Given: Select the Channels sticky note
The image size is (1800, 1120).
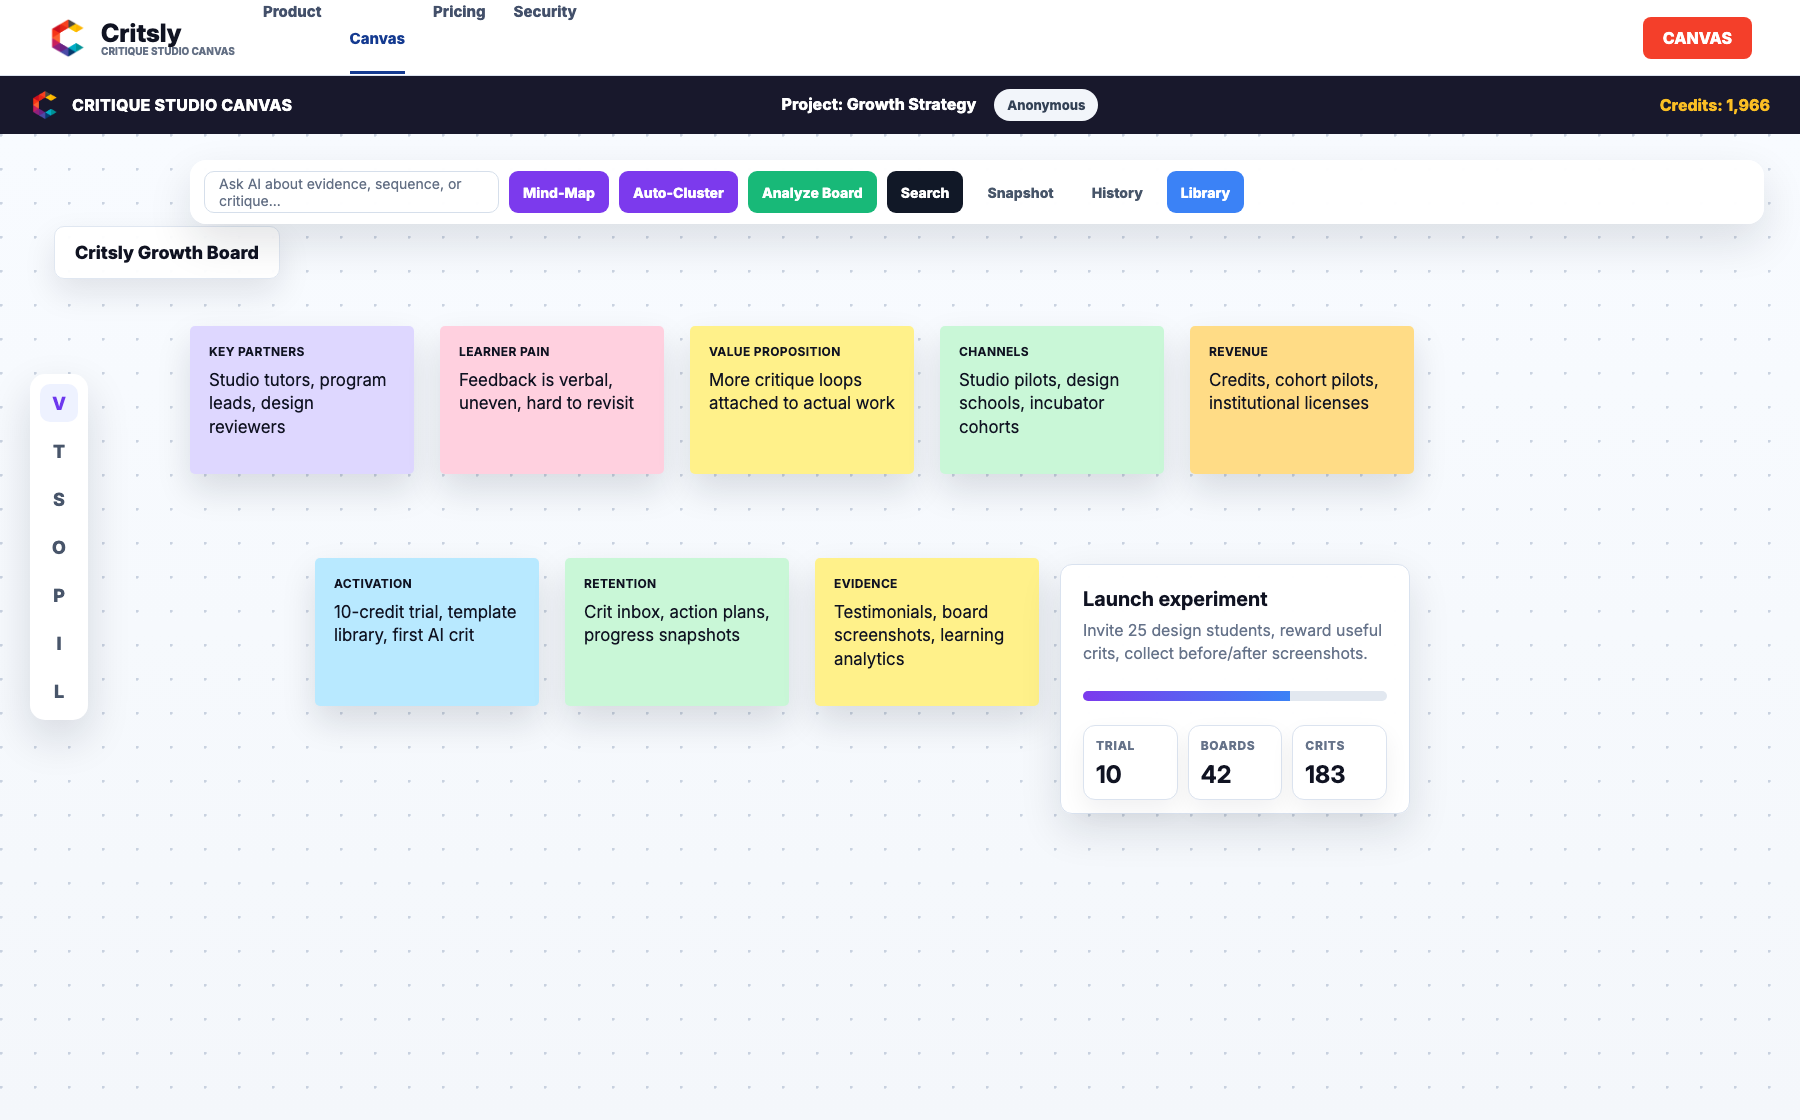Looking at the screenshot, I should click(1052, 400).
